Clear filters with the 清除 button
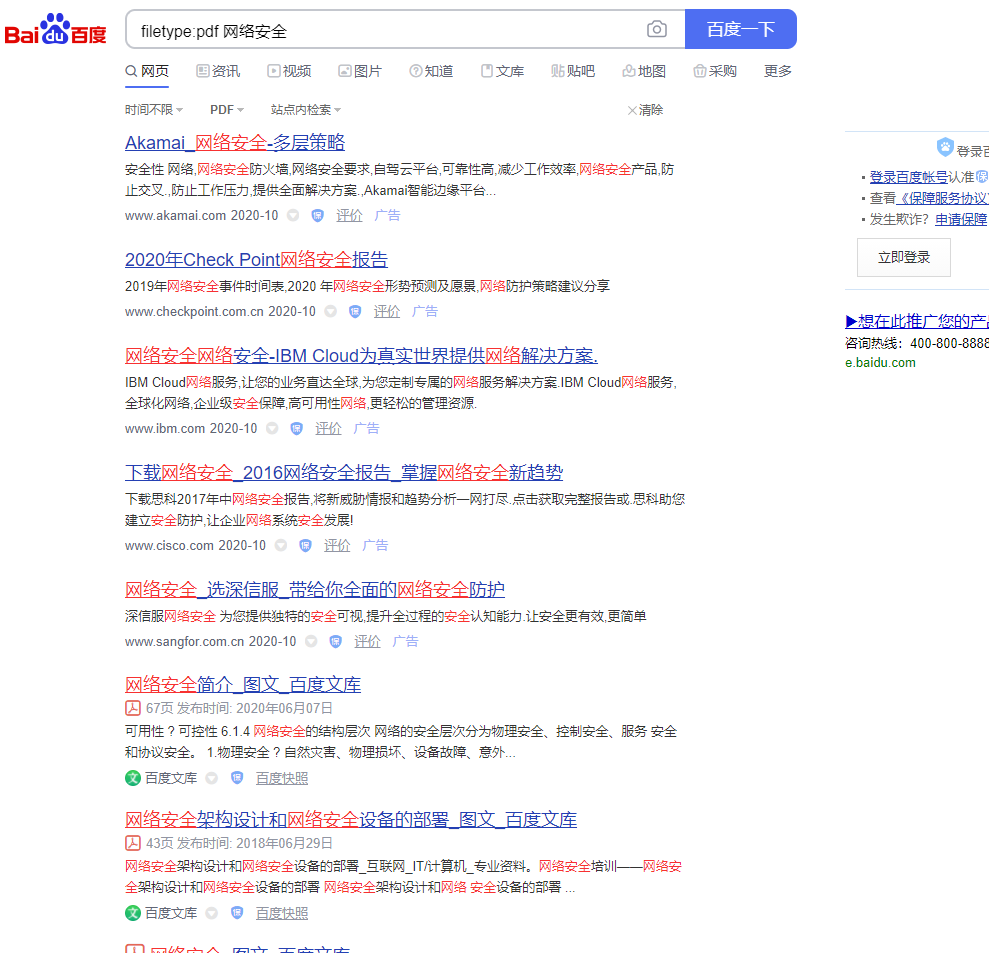The width and height of the screenshot is (989, 953). click(x=645, y=110)
